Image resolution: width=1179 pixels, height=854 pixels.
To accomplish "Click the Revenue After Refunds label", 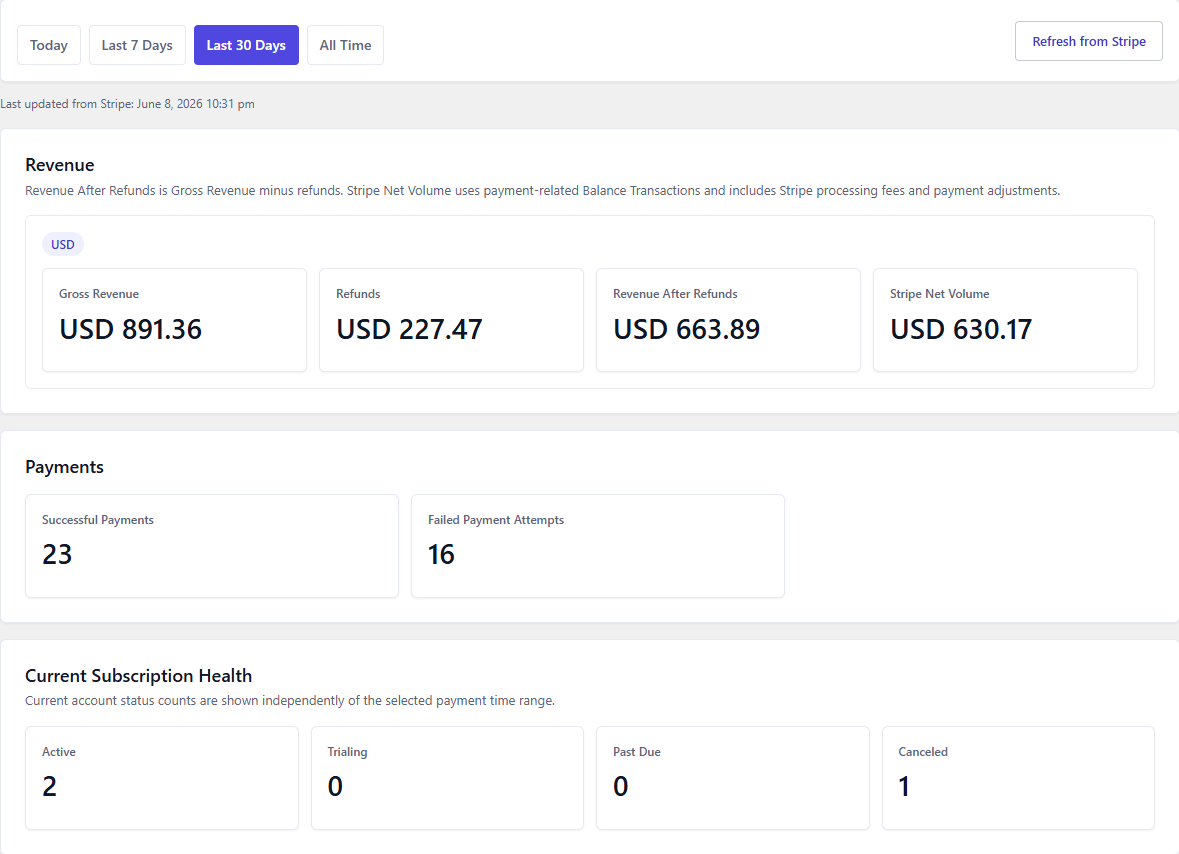I will pyautogui.click(x=674, y=294).
